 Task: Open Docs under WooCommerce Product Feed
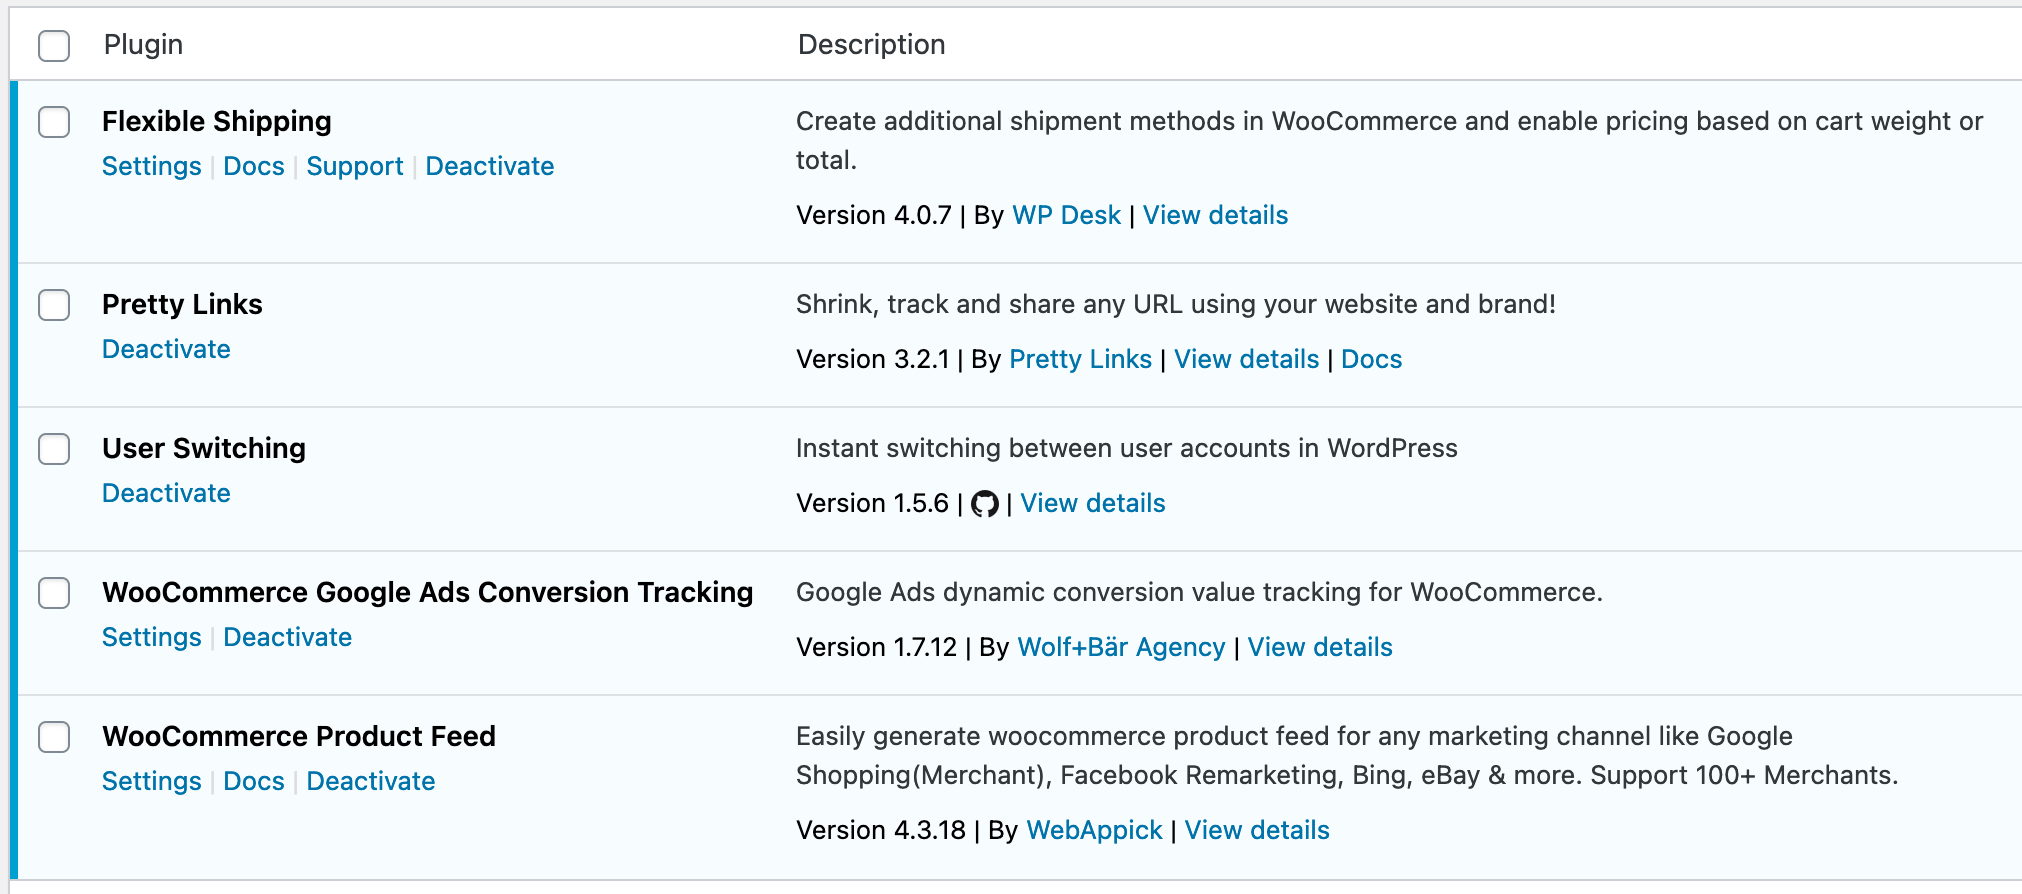pyautogui.click(x=254, y=781)
